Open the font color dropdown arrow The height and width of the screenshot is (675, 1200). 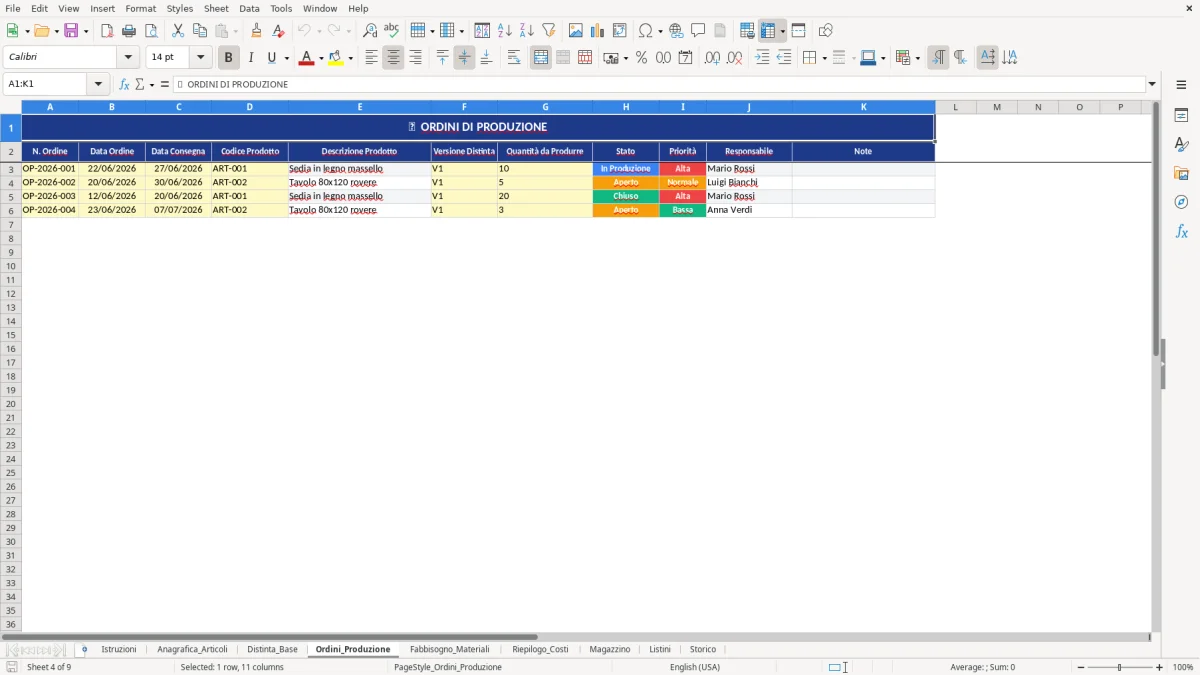point(320,58)
